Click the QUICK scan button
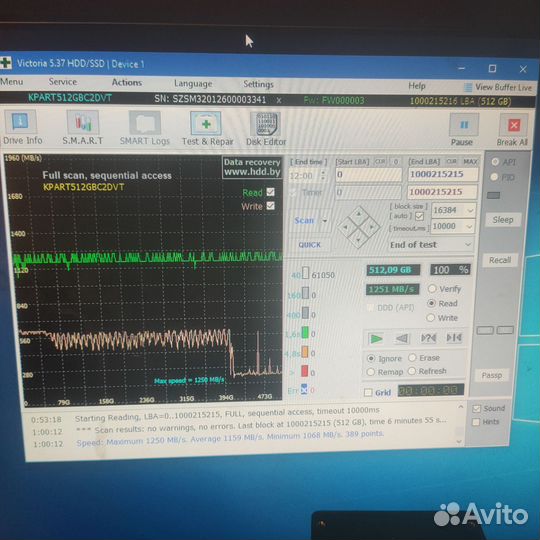This screenshot has width=540, height=540. point(310,245)
